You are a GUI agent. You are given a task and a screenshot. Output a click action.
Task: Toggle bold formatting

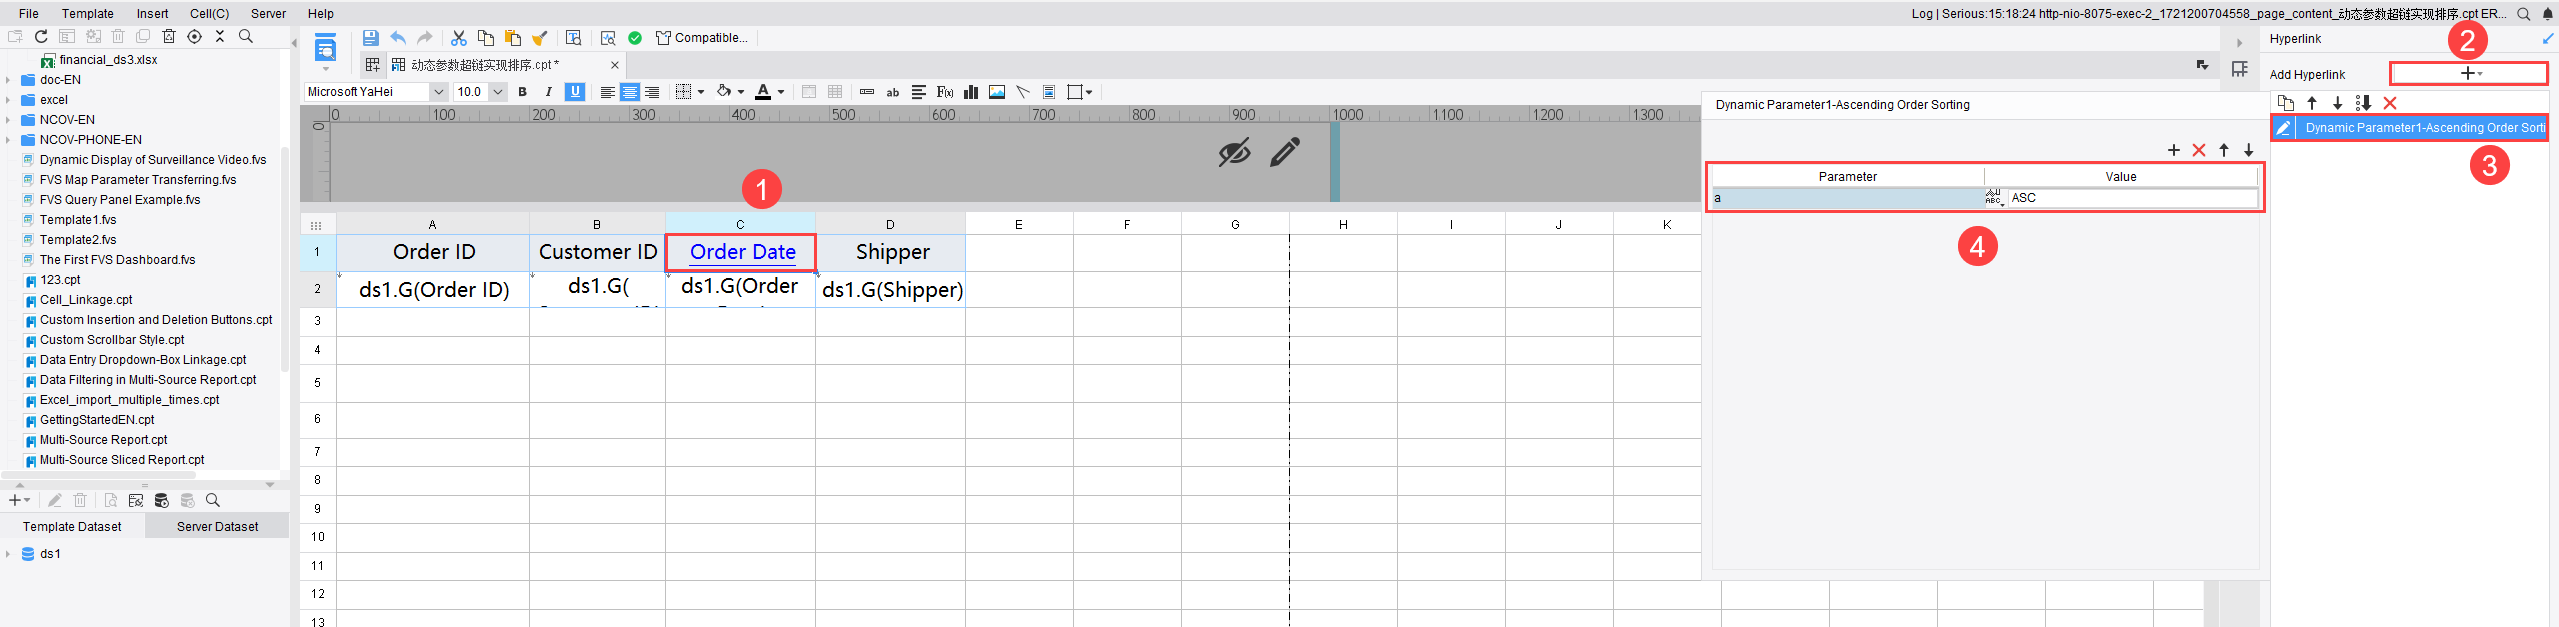522,92
